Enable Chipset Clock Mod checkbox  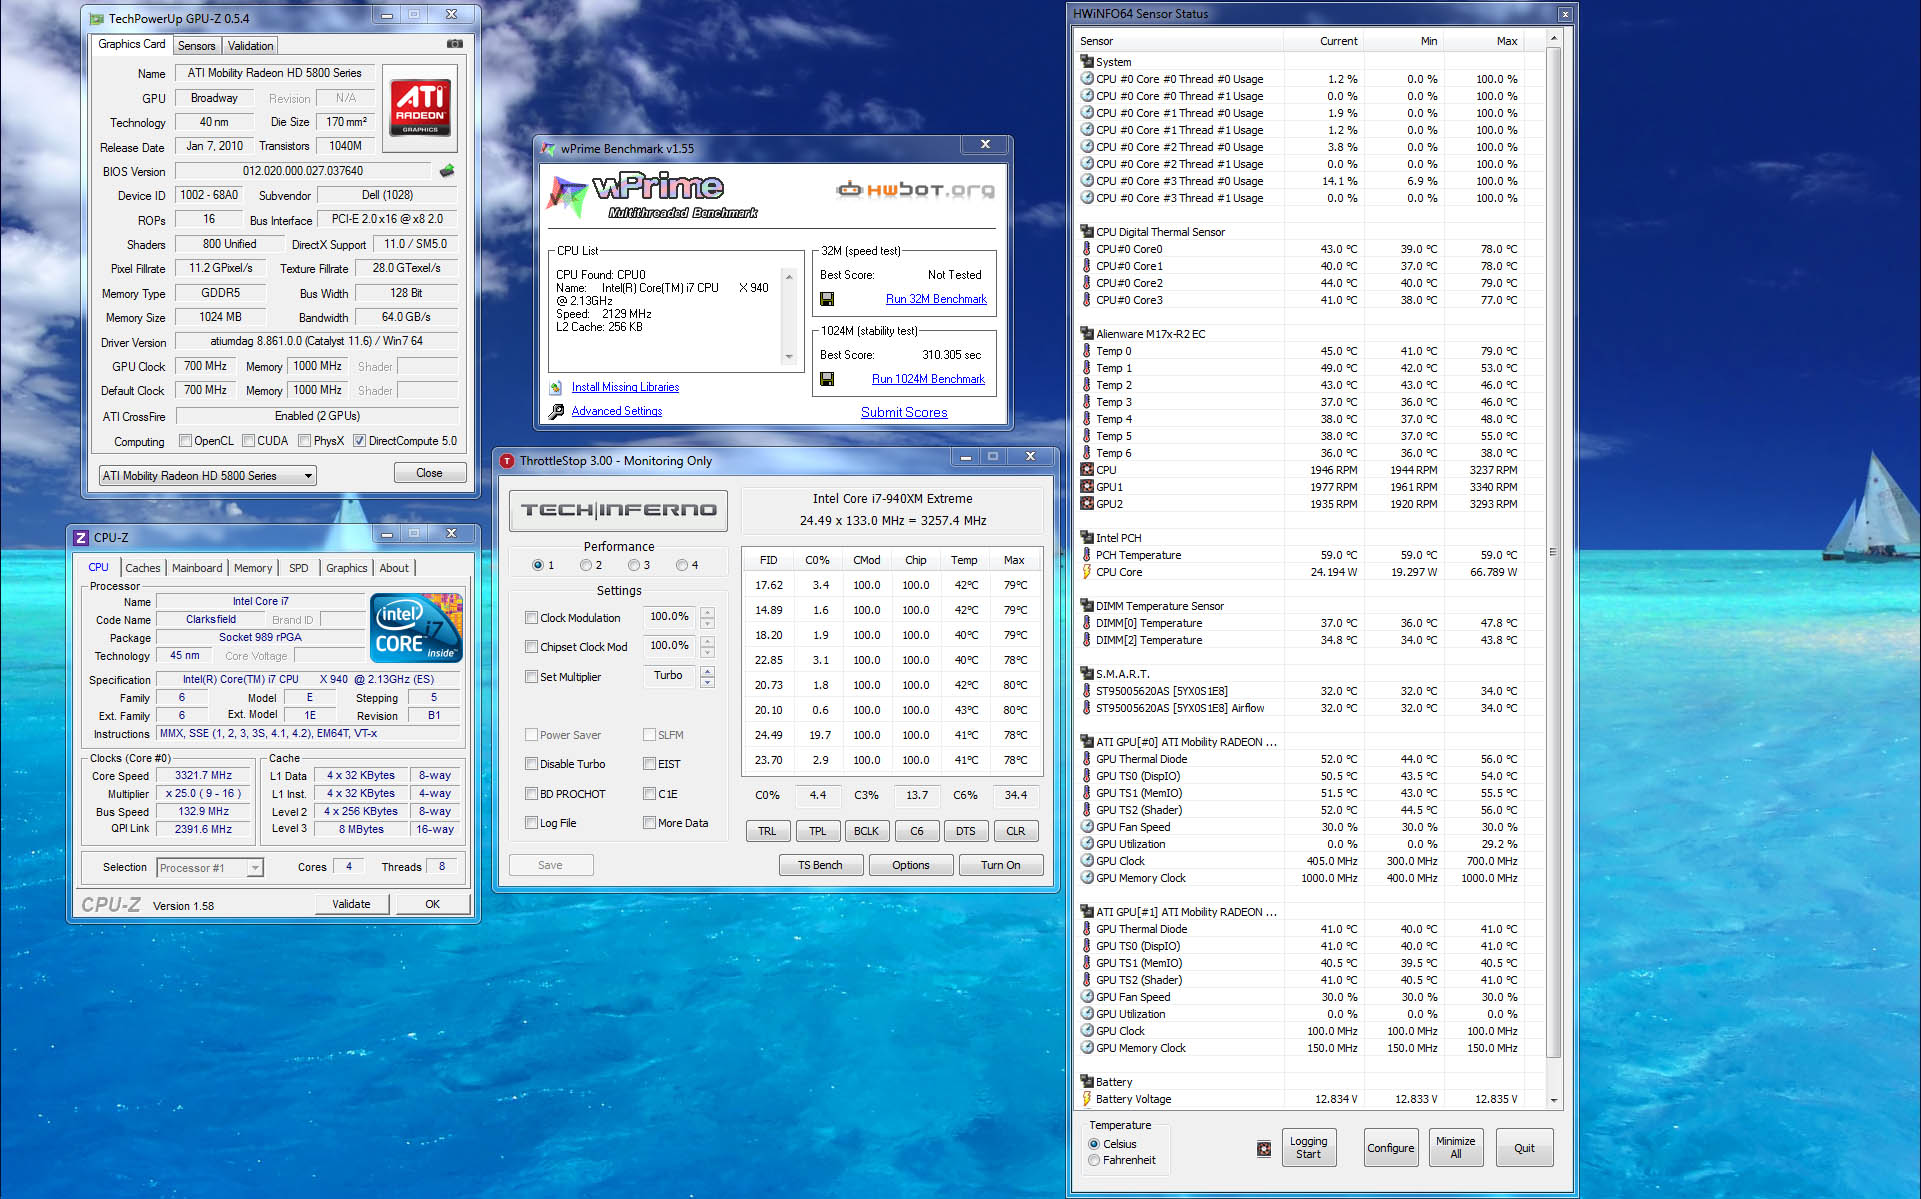tap(532, 647)
